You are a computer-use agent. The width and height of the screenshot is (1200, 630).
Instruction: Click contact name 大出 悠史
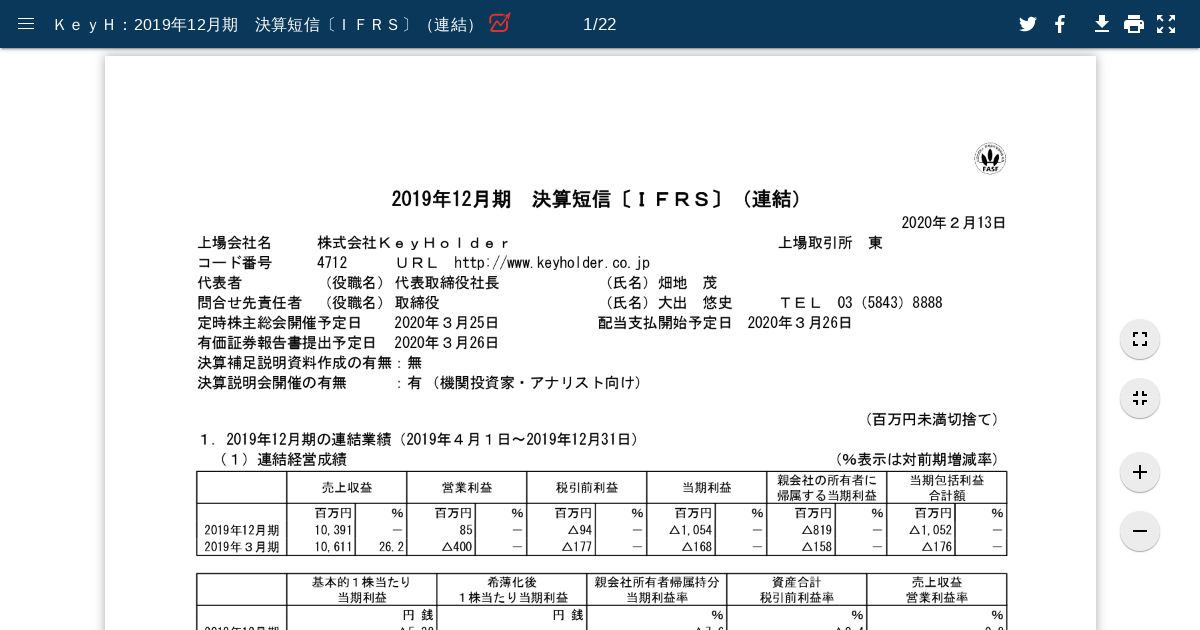pos(695,303)
